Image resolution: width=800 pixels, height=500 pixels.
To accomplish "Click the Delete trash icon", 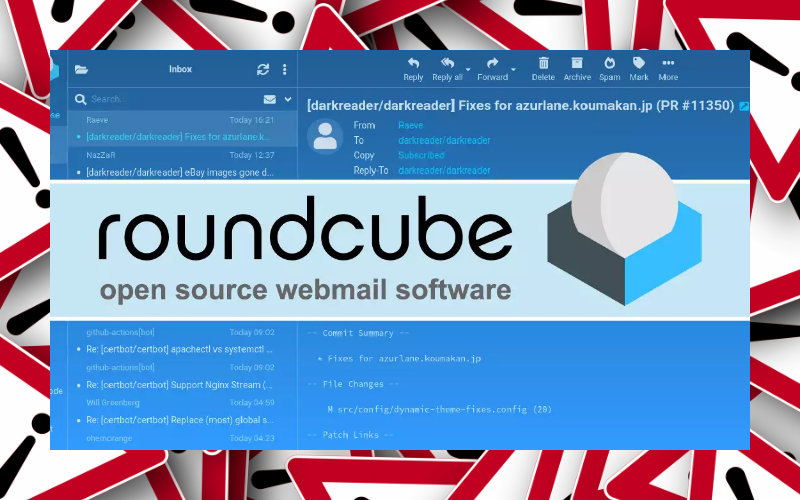I will (543, 63).
